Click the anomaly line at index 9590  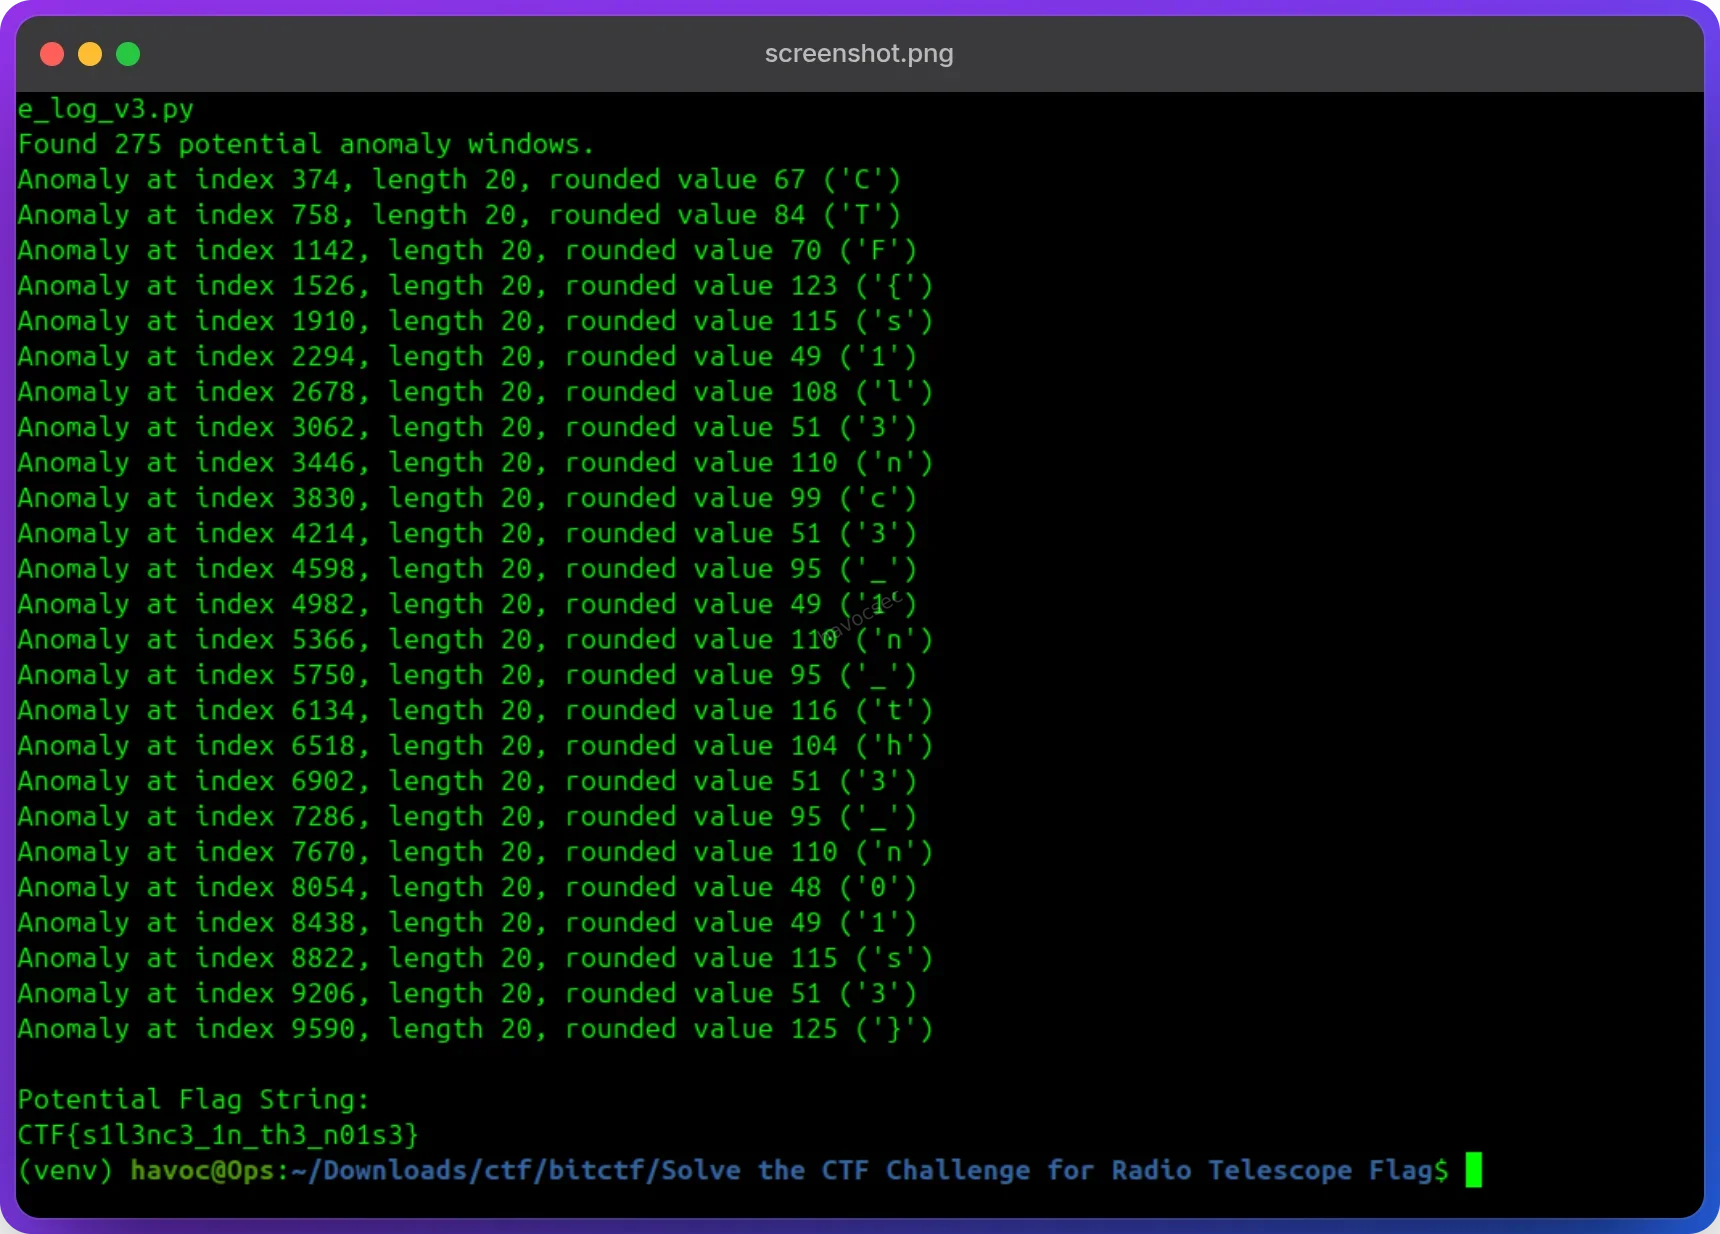[x=475, y=1029]
